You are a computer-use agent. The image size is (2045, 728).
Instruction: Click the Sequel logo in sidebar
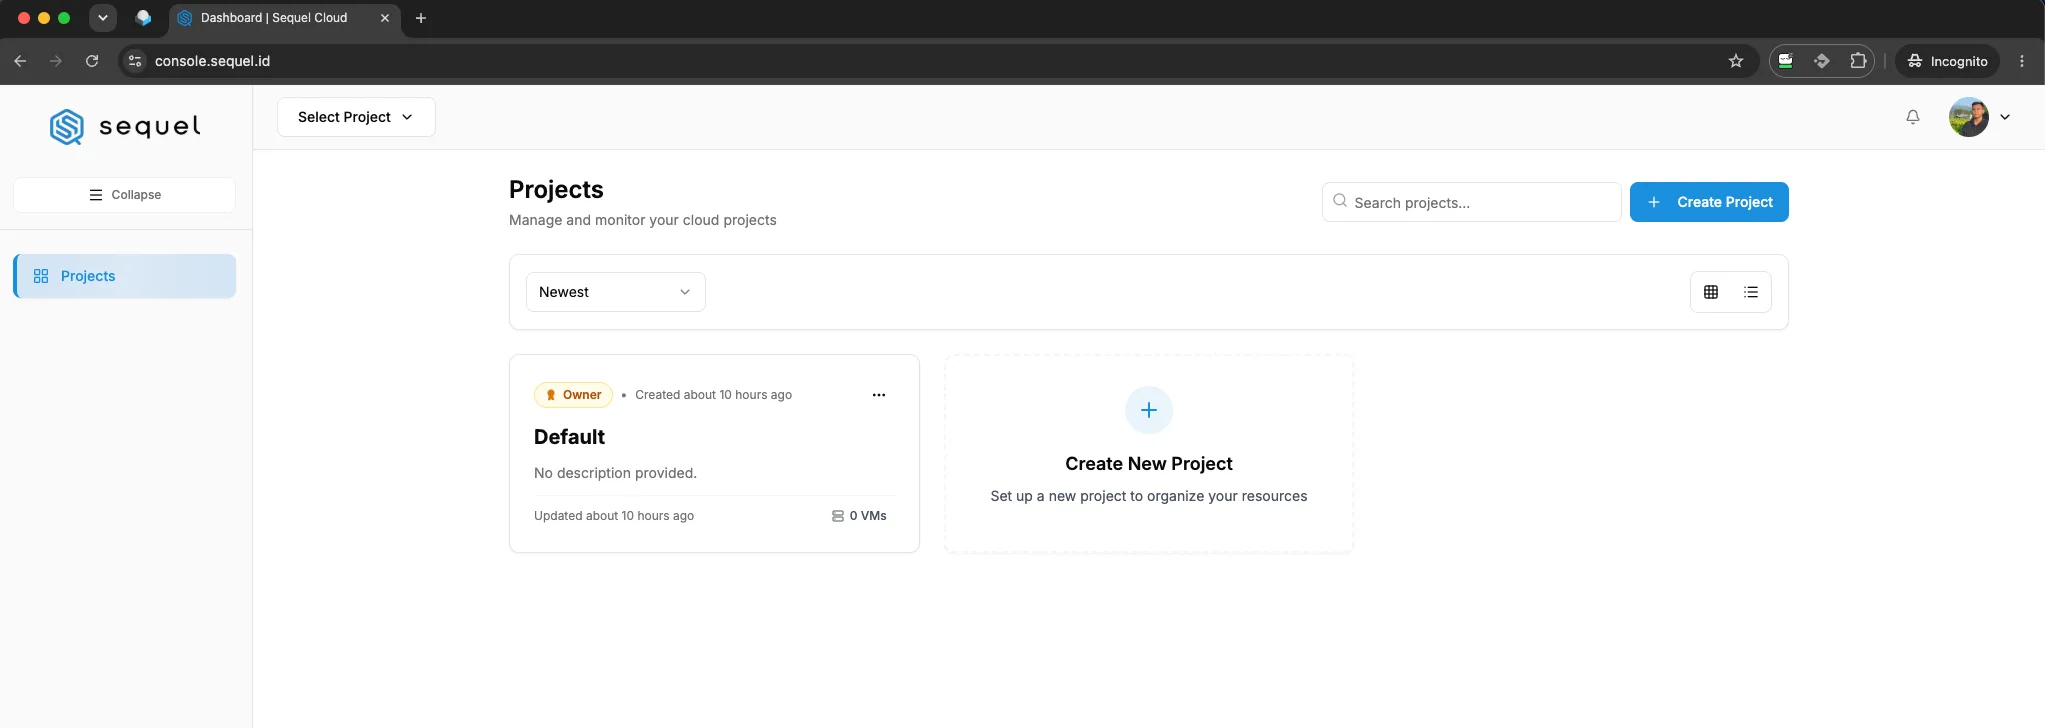point(125,127)
